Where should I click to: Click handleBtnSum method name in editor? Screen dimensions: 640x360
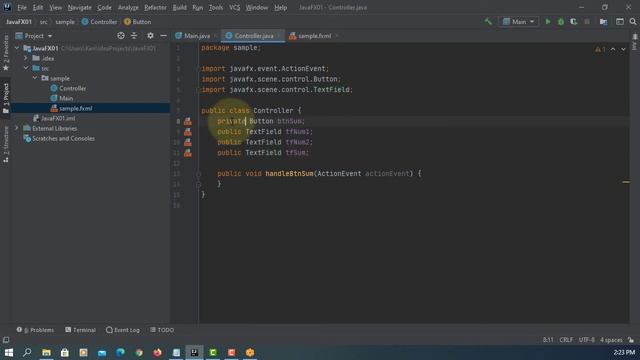point(289,174)
